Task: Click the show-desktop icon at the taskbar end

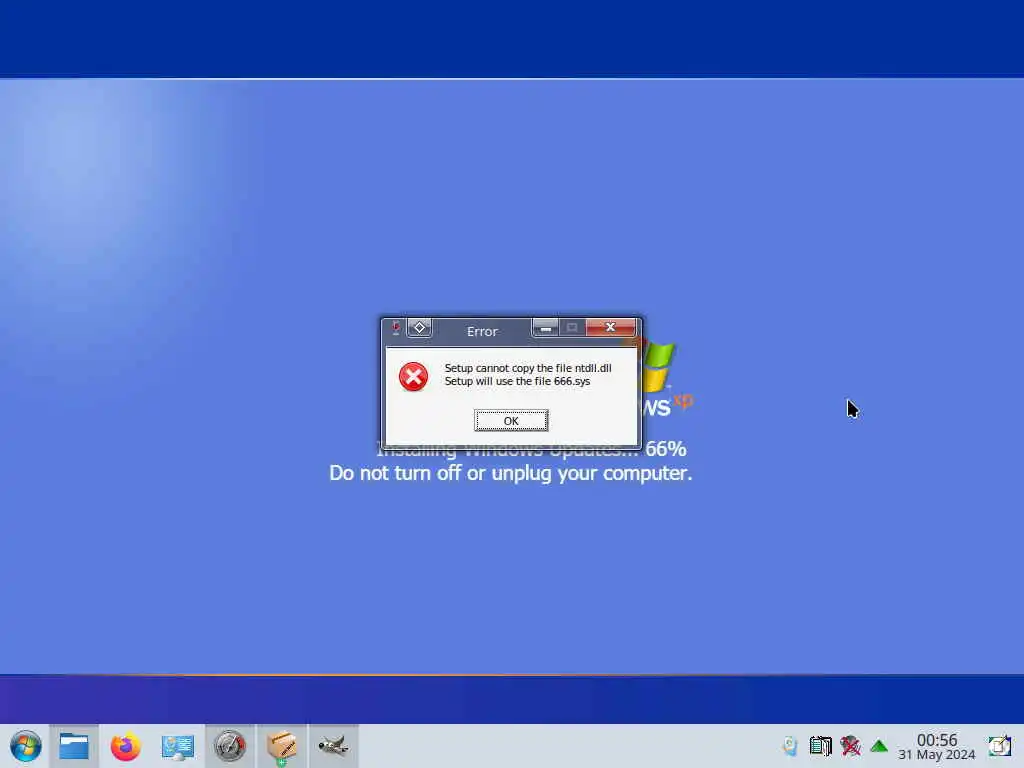Action: (x=999, y=746)
